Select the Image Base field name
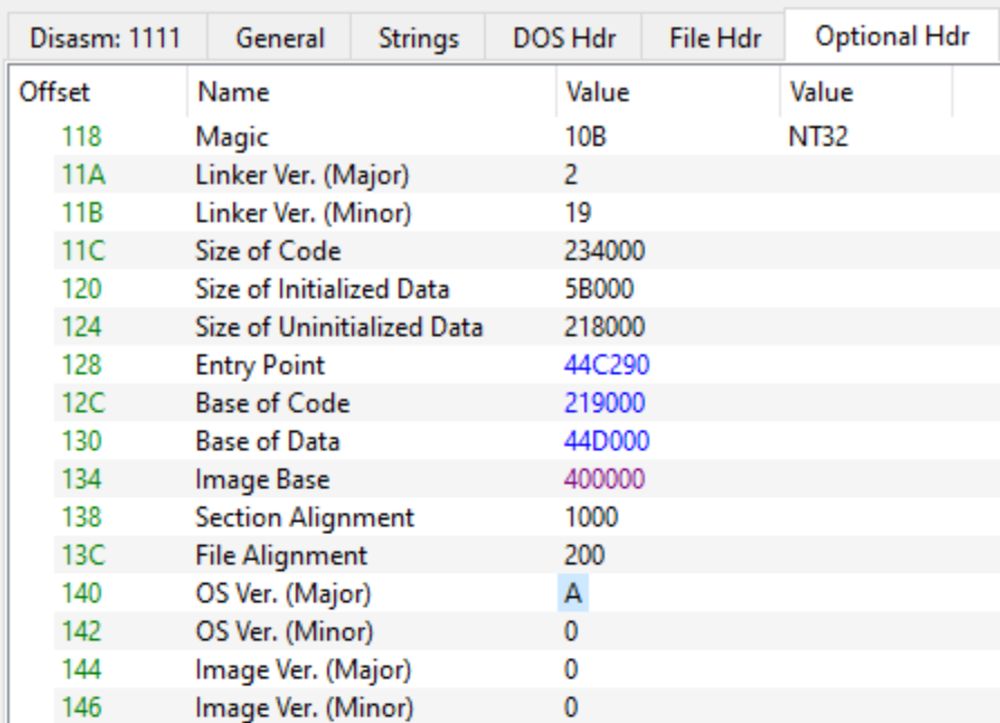Image resolution: width=1000 pixels, height=723 pixels. [x=263, y=480]
